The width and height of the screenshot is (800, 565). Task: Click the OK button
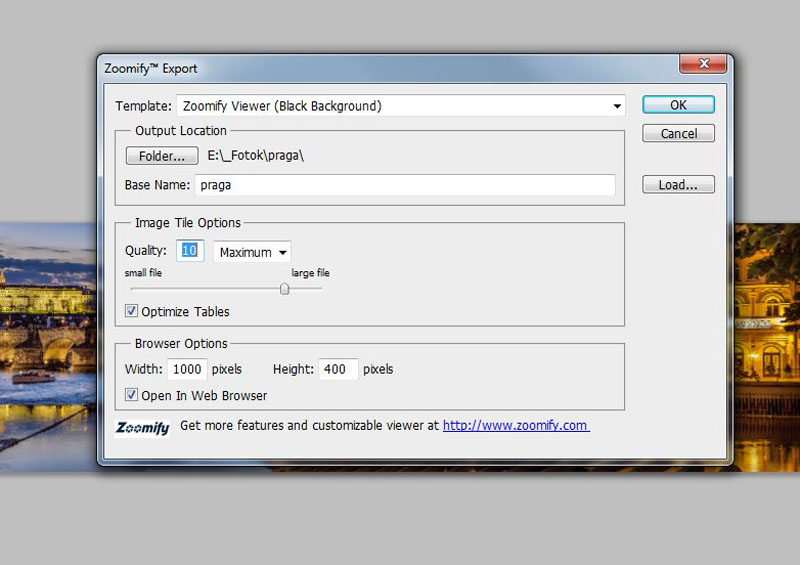pyautogui.click(x=678, y=105)
